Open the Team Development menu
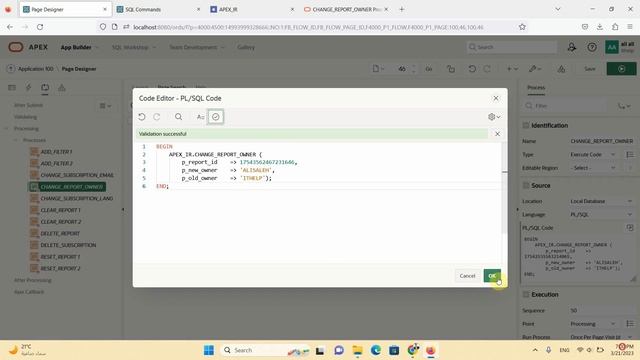 196,47
